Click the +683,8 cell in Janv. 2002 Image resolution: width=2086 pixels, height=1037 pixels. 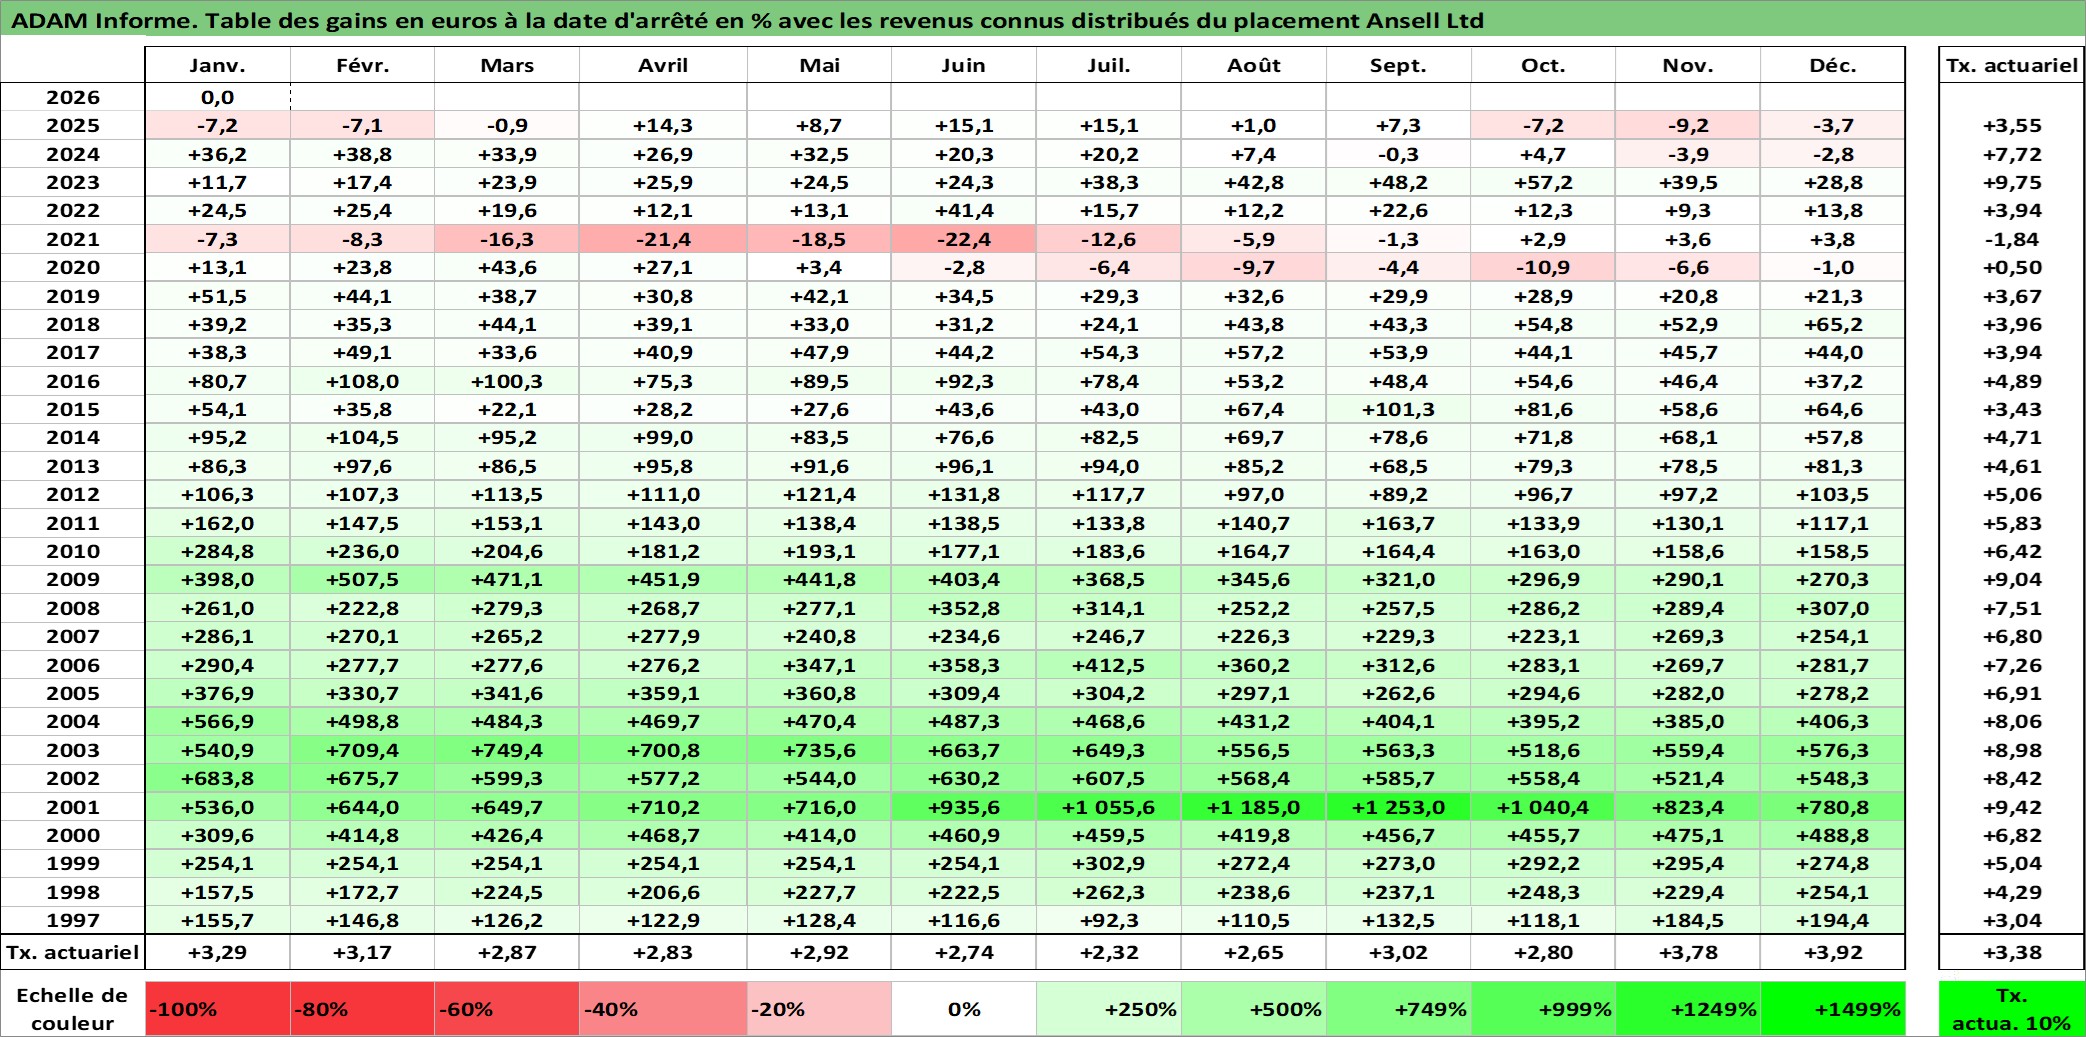click(218, 778)
